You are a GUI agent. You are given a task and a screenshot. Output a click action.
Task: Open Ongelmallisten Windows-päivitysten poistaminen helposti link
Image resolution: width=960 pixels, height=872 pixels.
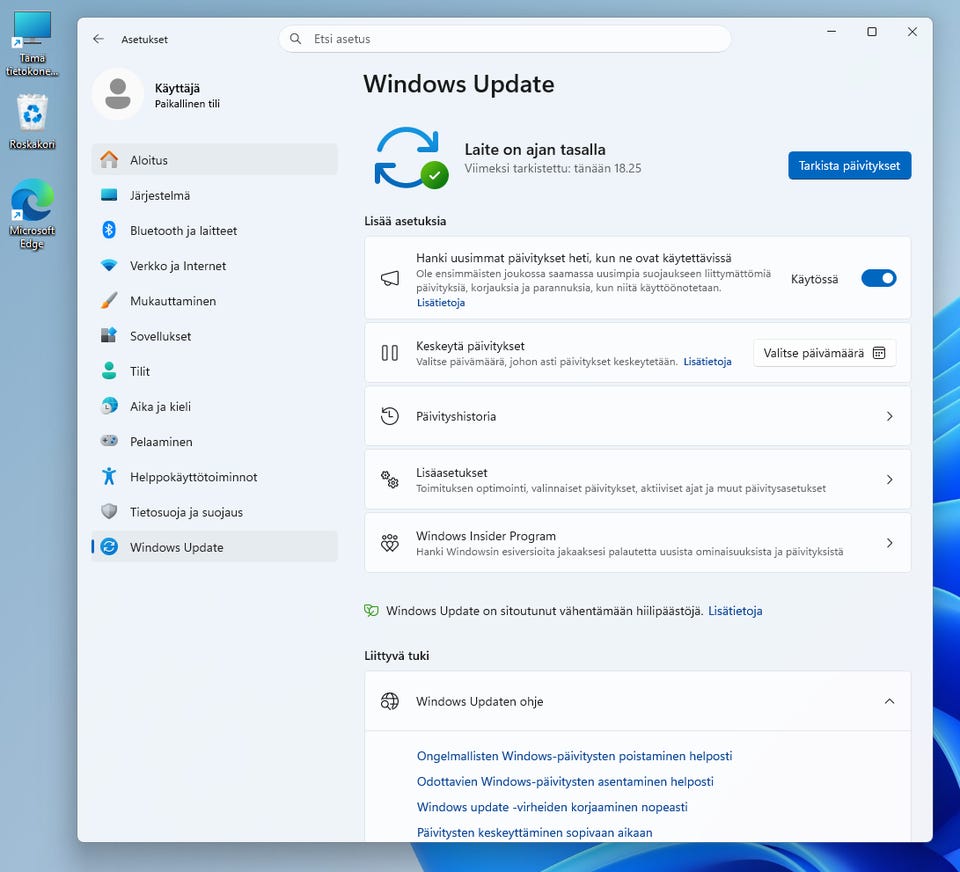(574, 756)
